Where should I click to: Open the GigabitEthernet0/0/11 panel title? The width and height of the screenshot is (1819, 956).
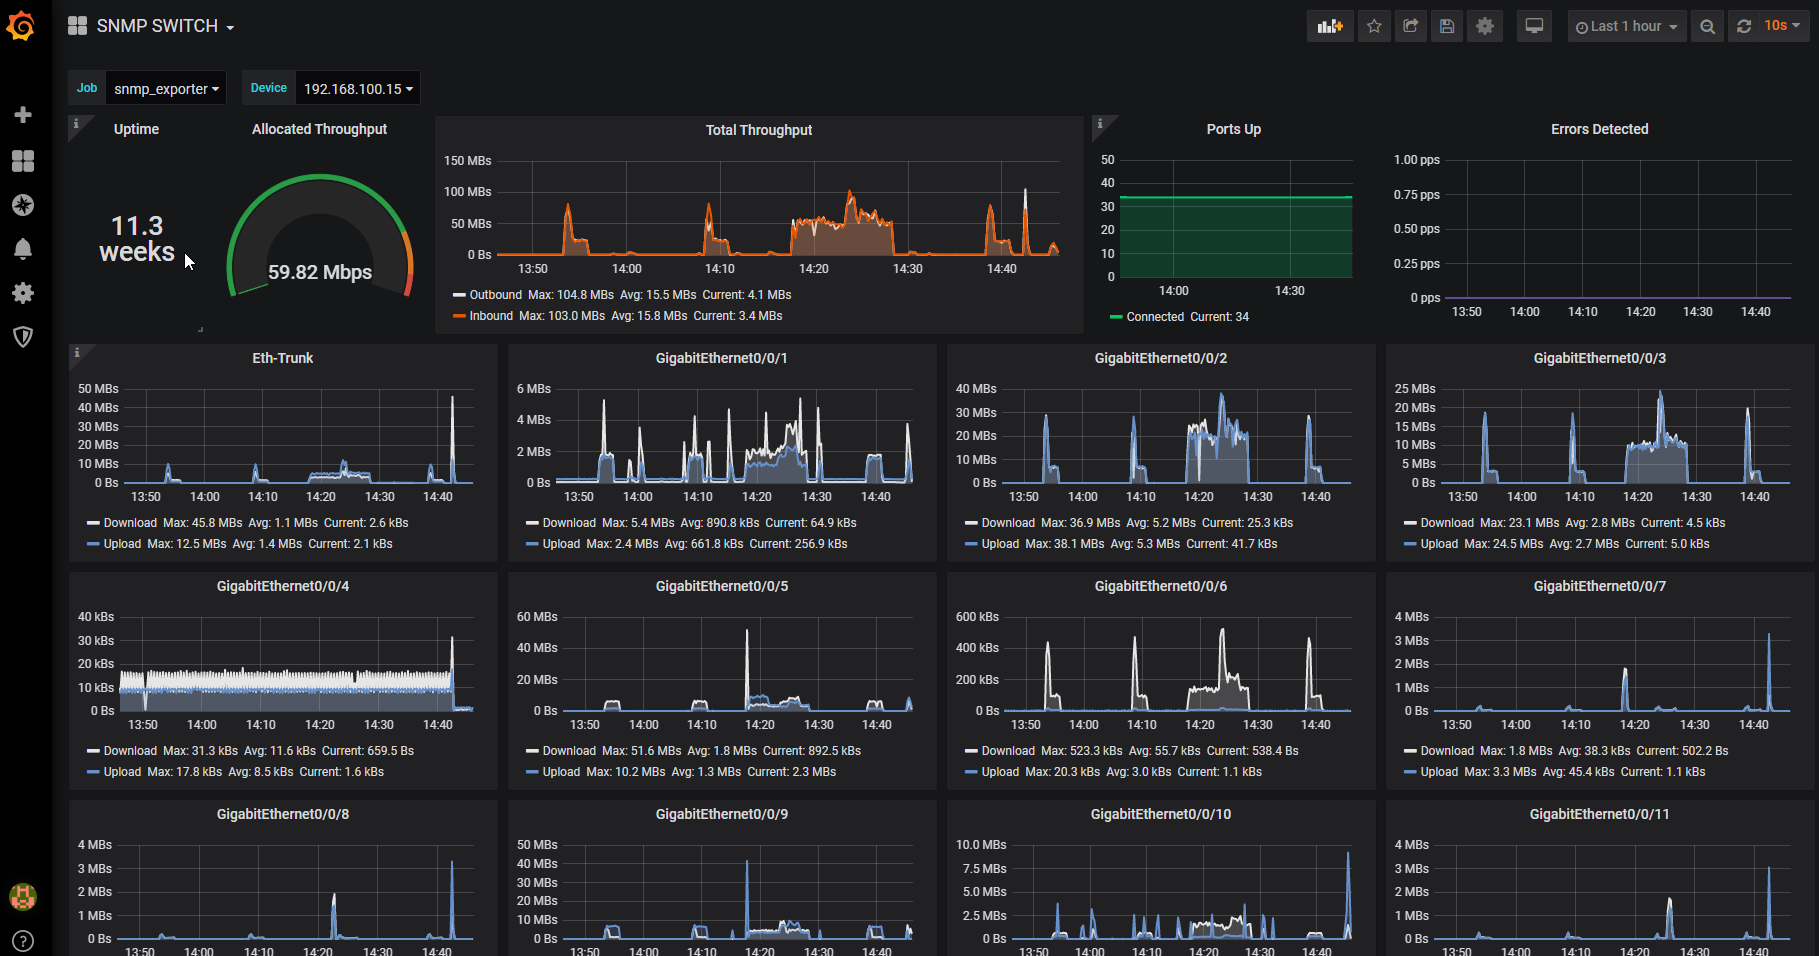(x=1599, y=814)
